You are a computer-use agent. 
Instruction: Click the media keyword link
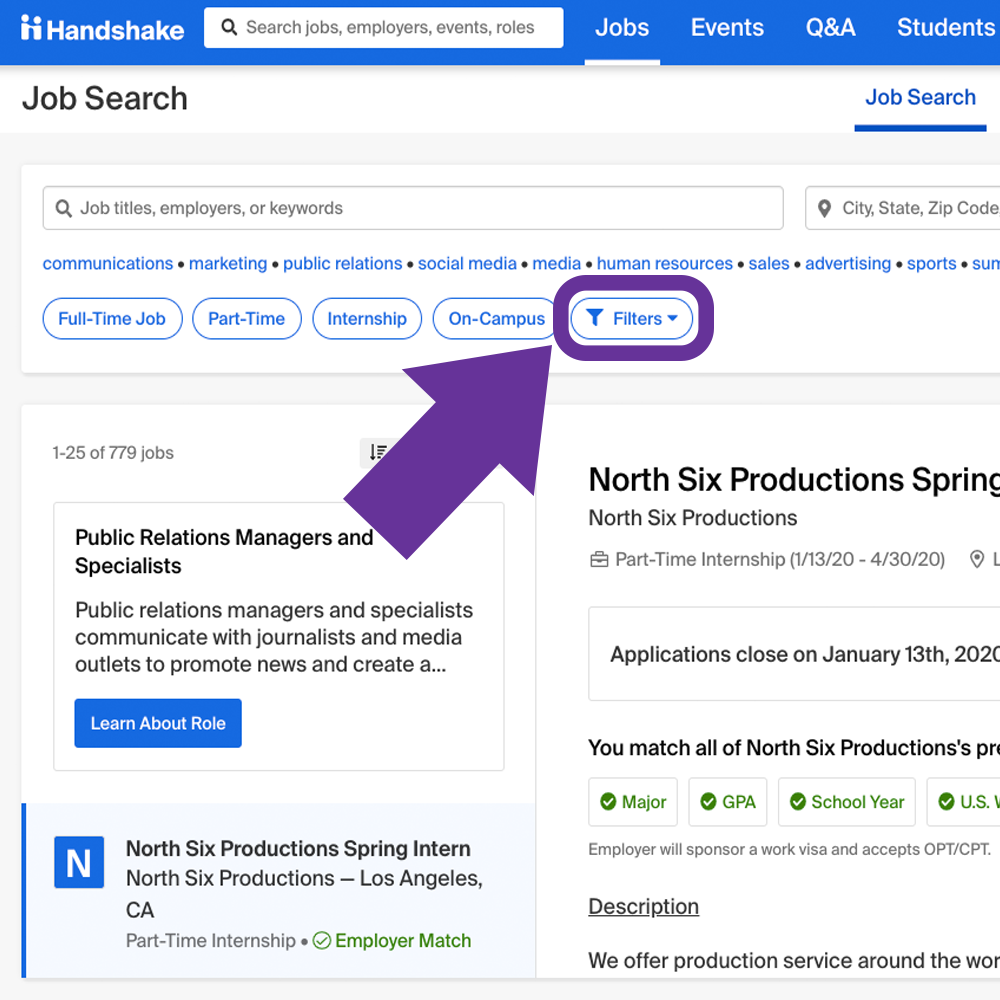(556, 263)
